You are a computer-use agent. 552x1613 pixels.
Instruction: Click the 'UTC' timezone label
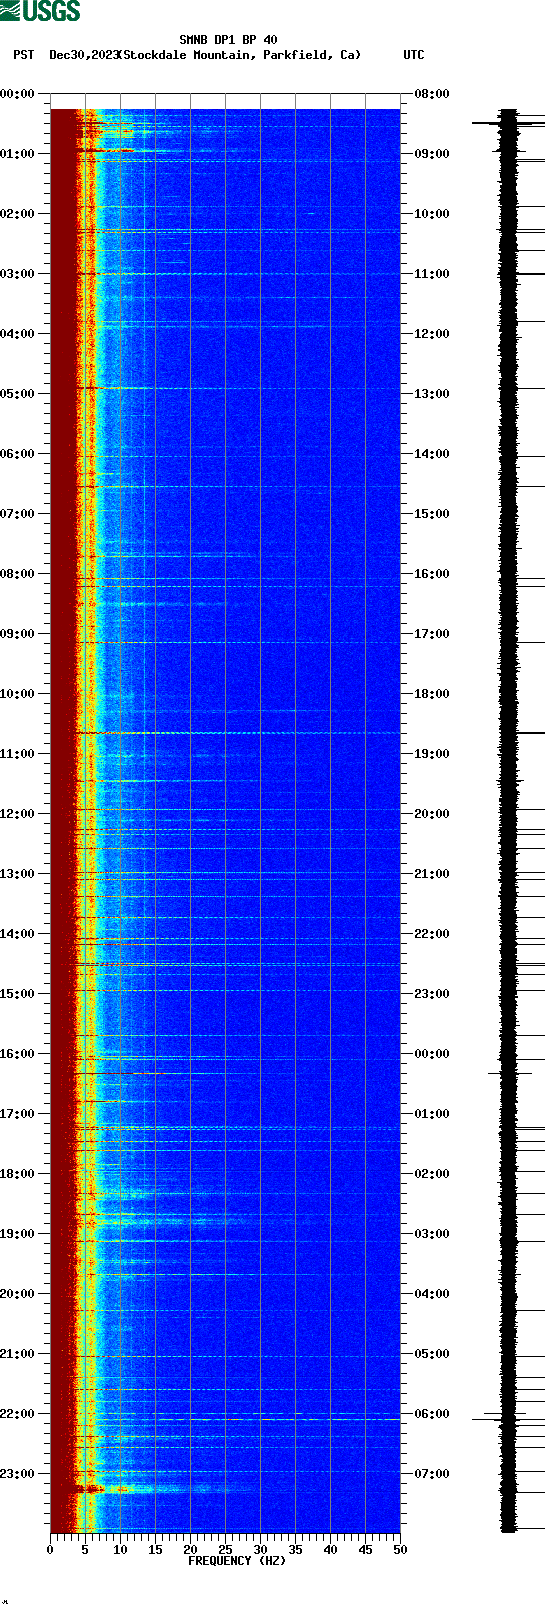[x=414, y=55]
